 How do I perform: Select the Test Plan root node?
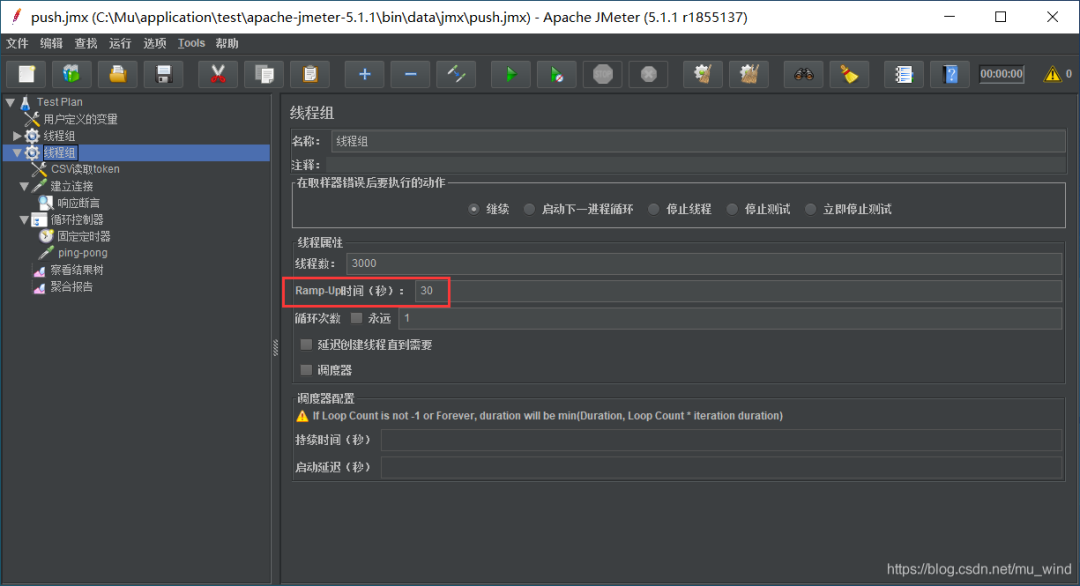pyautogui.click(x=59, y=102)
